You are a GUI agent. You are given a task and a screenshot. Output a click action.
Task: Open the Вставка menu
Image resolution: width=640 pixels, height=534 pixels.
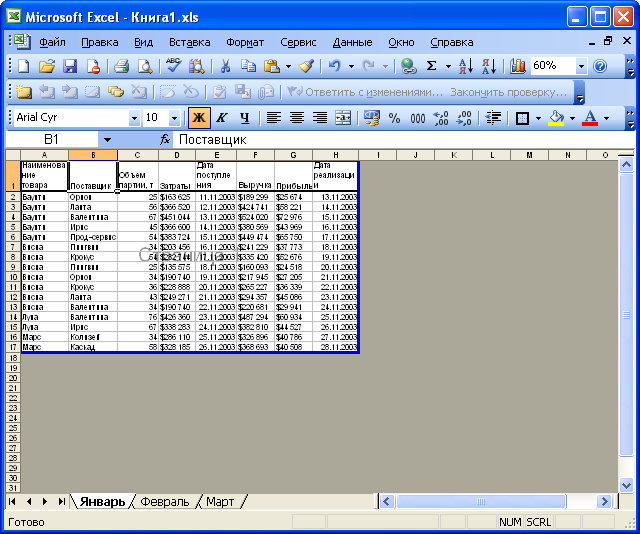190,42
